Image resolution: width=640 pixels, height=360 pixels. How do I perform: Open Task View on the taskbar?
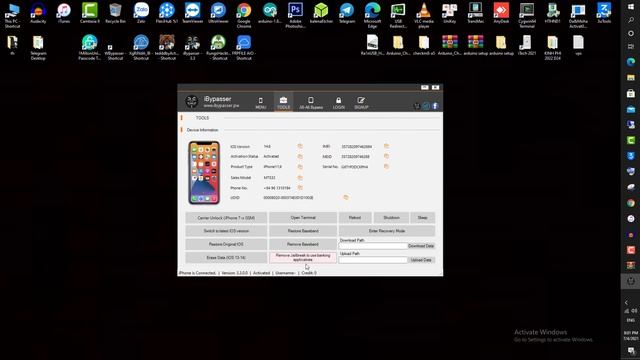tap(631, 47)
